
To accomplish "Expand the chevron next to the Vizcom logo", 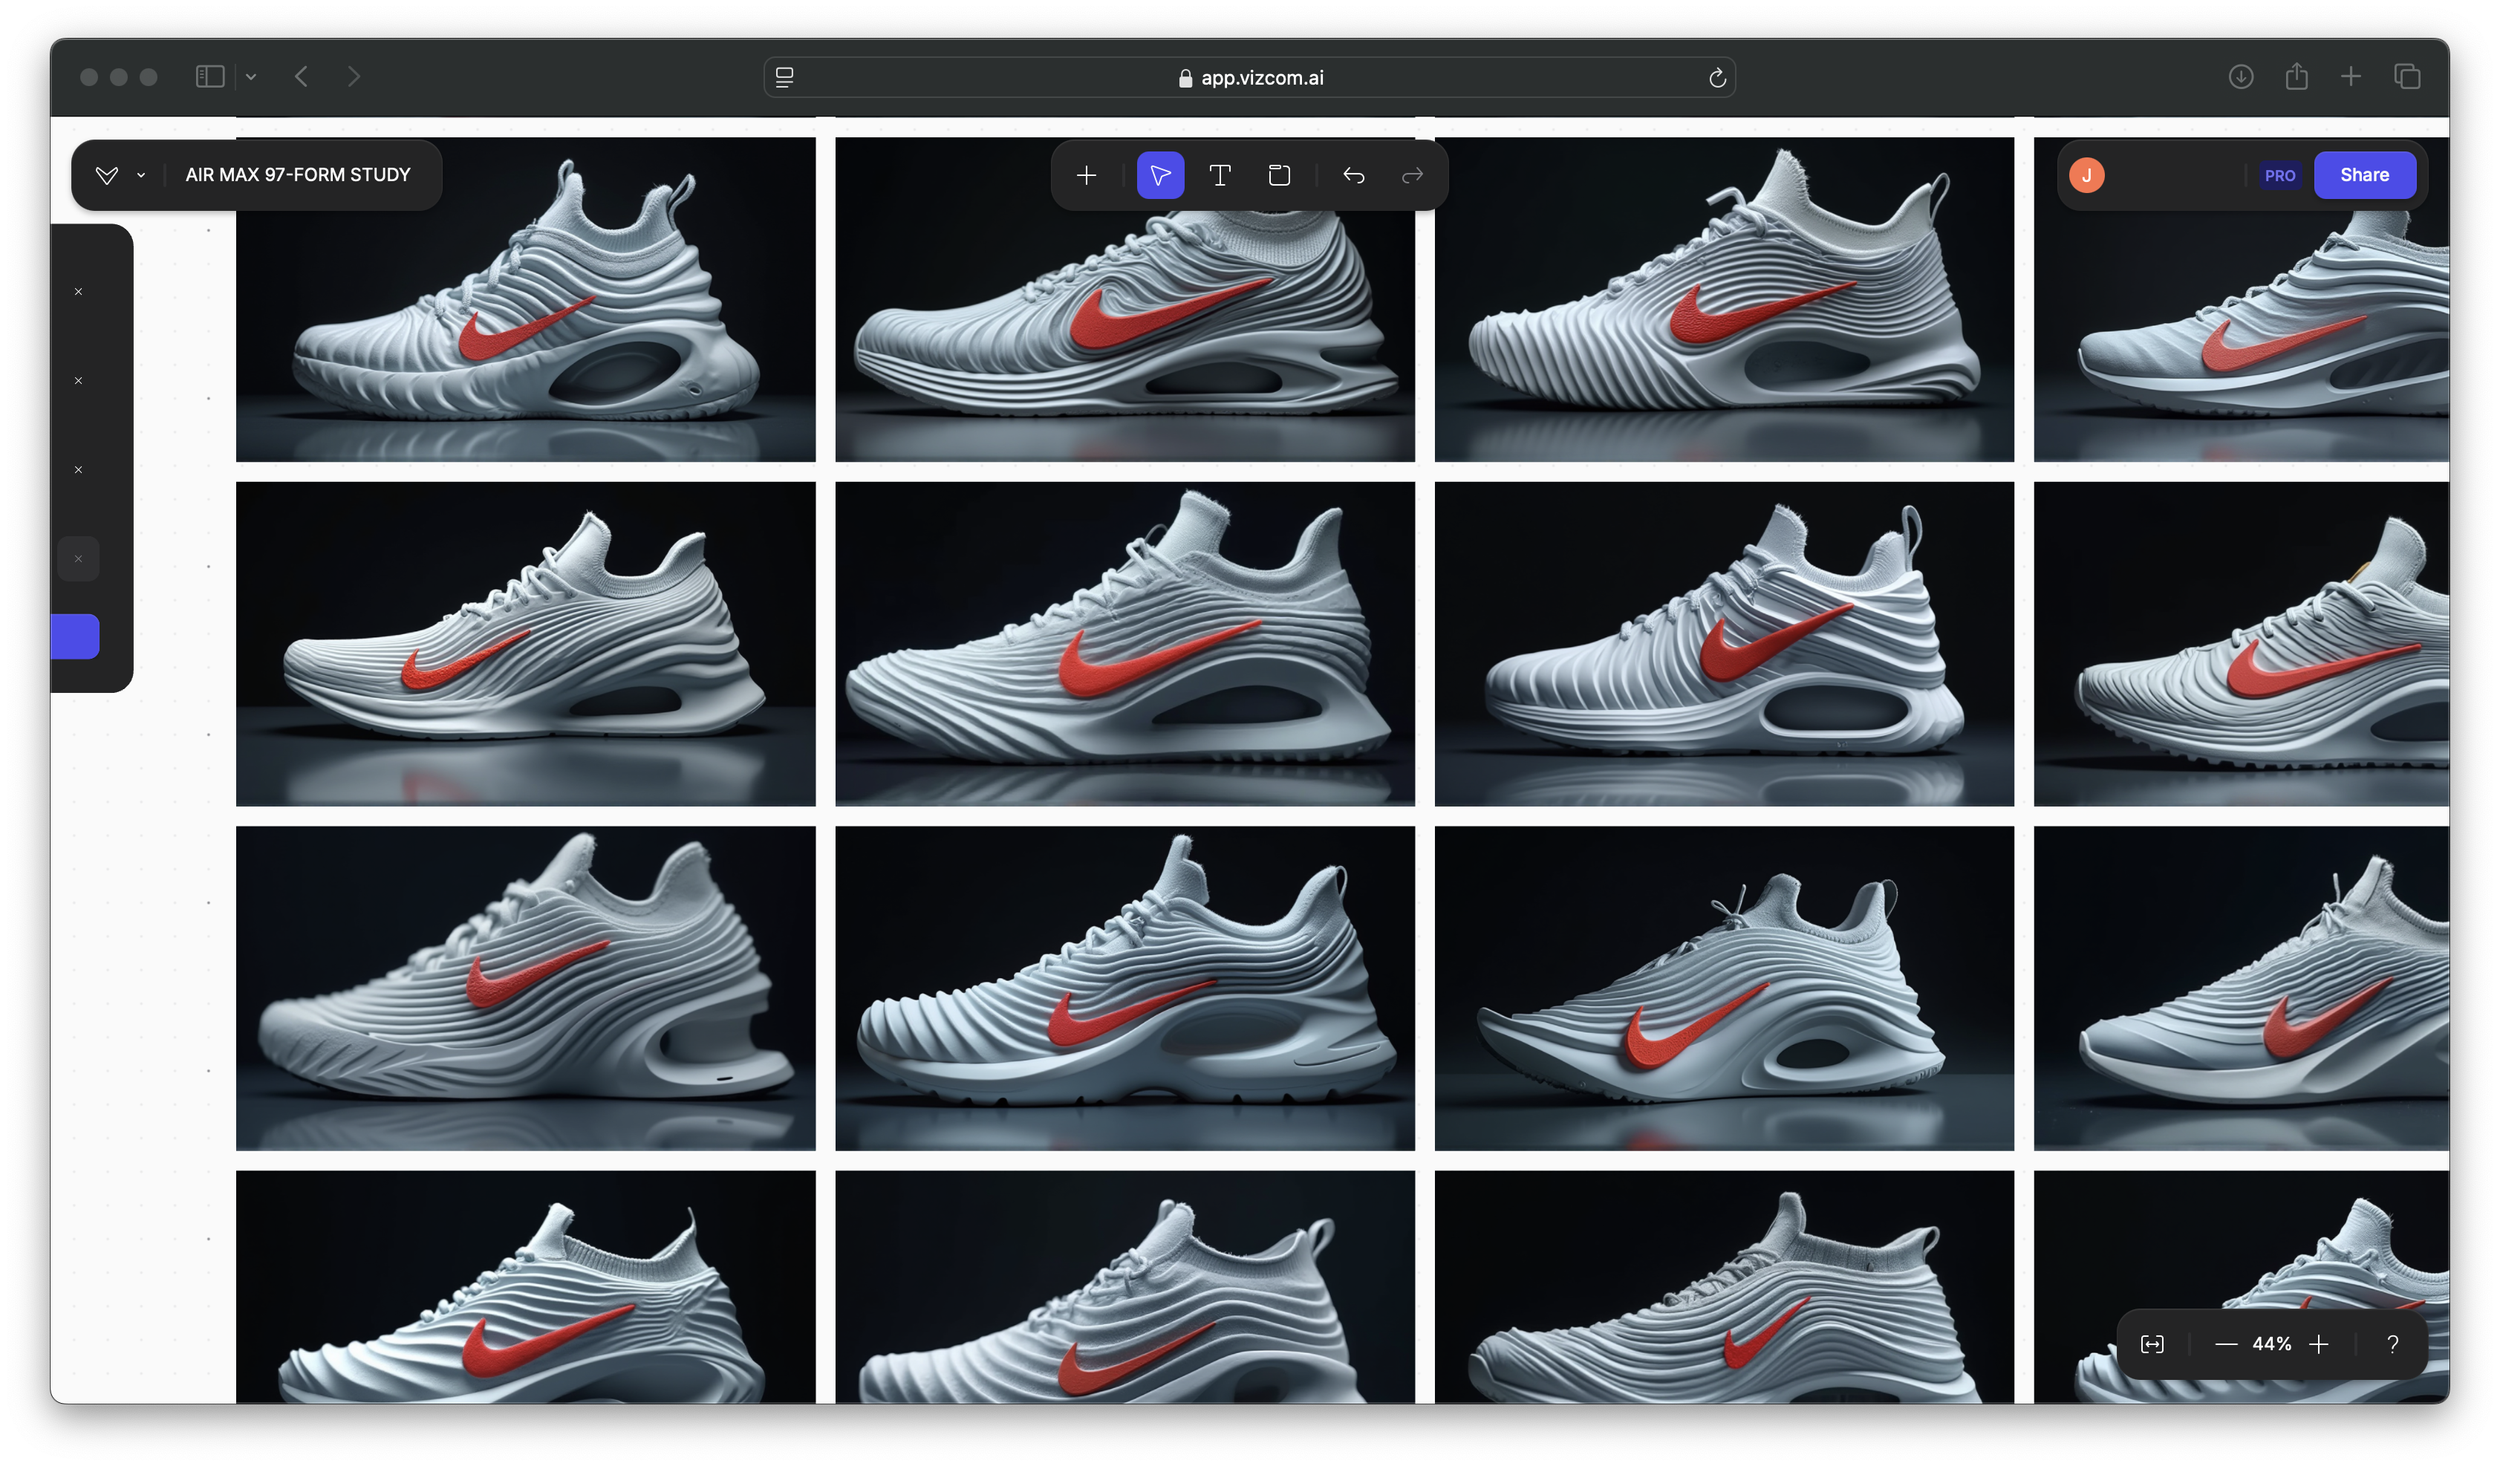I will click(x=141, y=175).
